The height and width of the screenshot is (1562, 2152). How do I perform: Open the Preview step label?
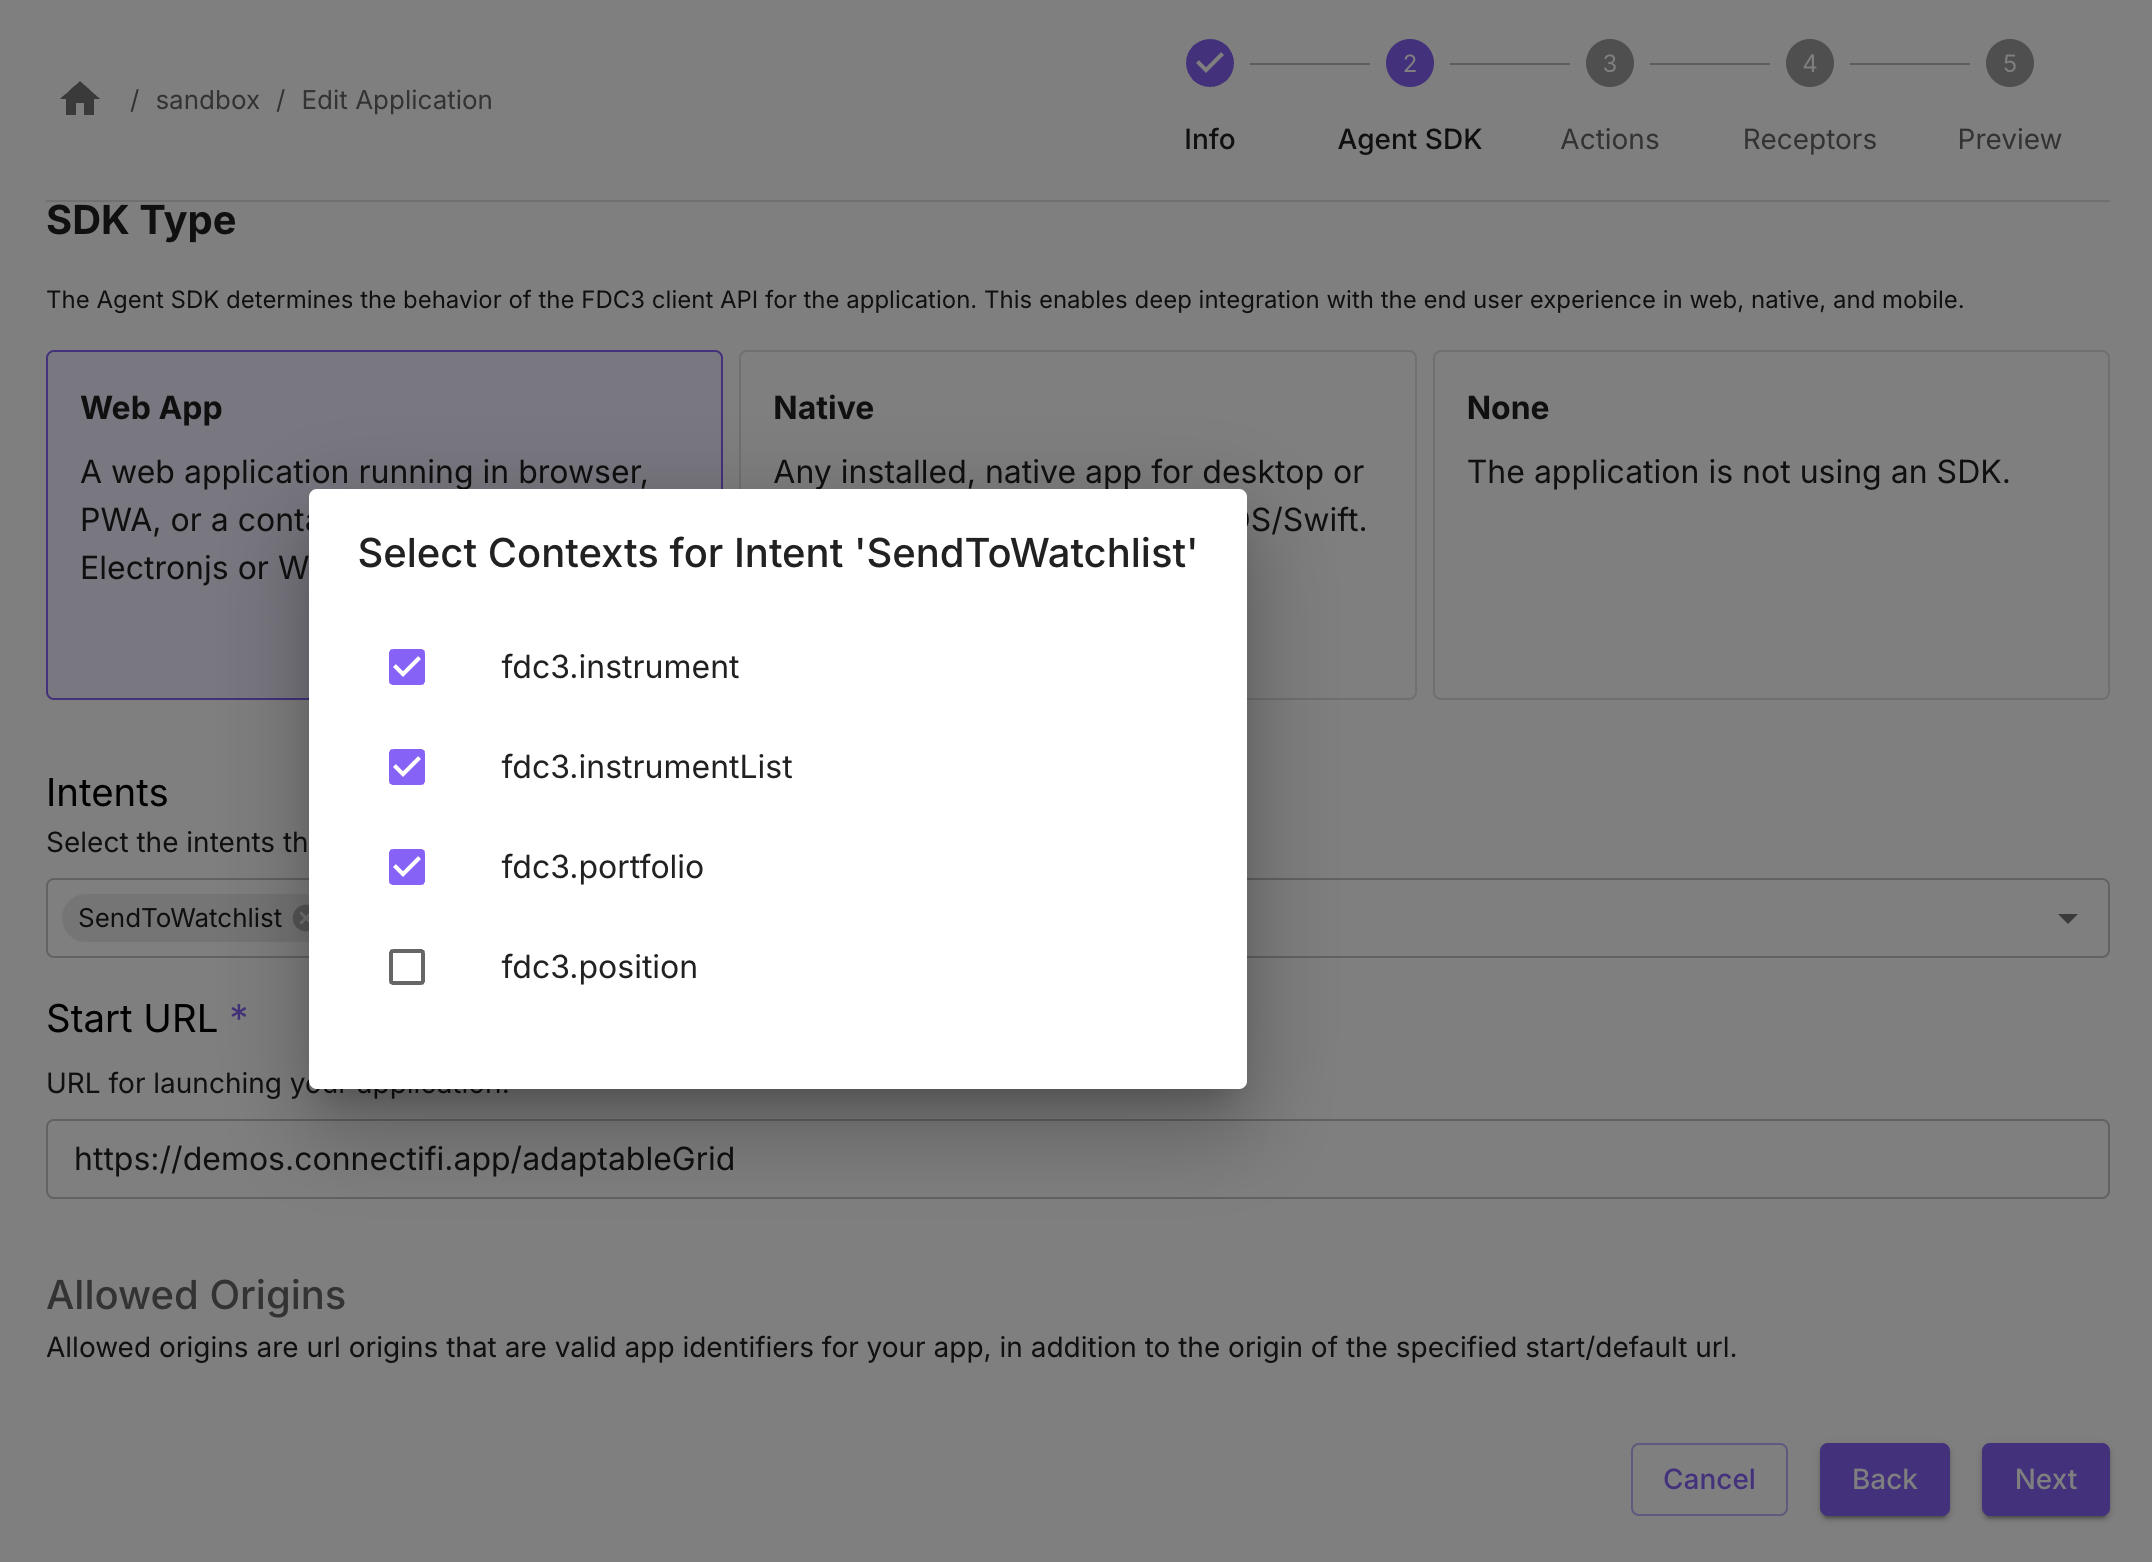[x=2009, y=139]
